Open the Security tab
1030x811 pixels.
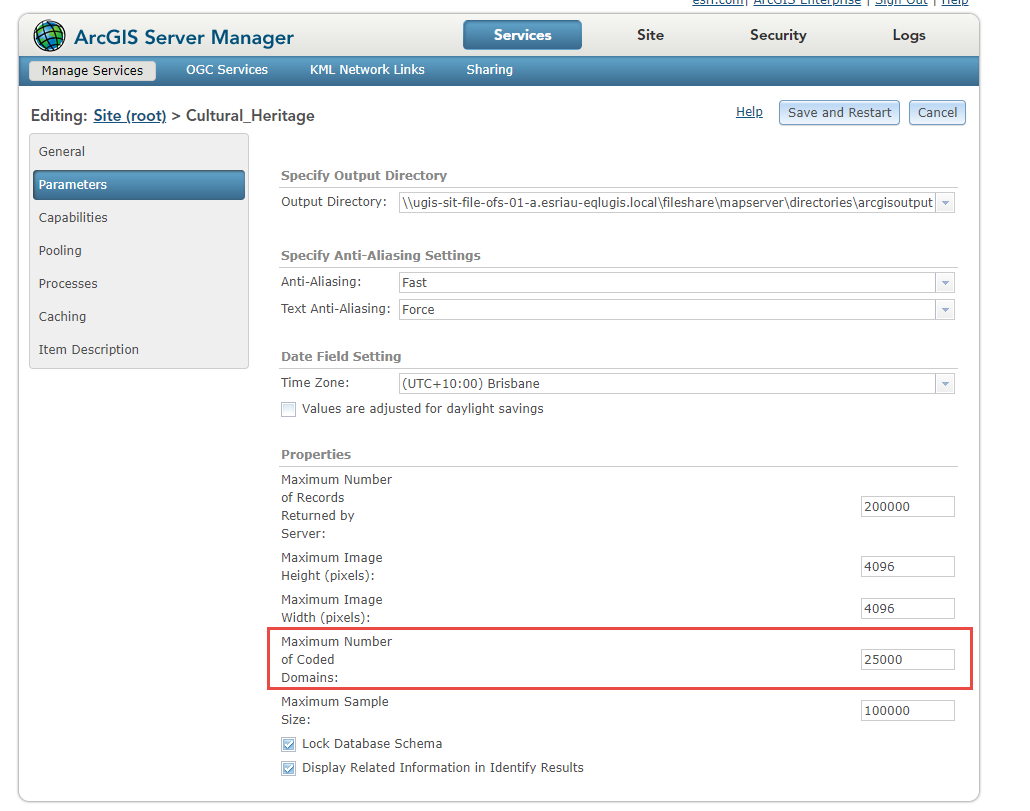778,35
